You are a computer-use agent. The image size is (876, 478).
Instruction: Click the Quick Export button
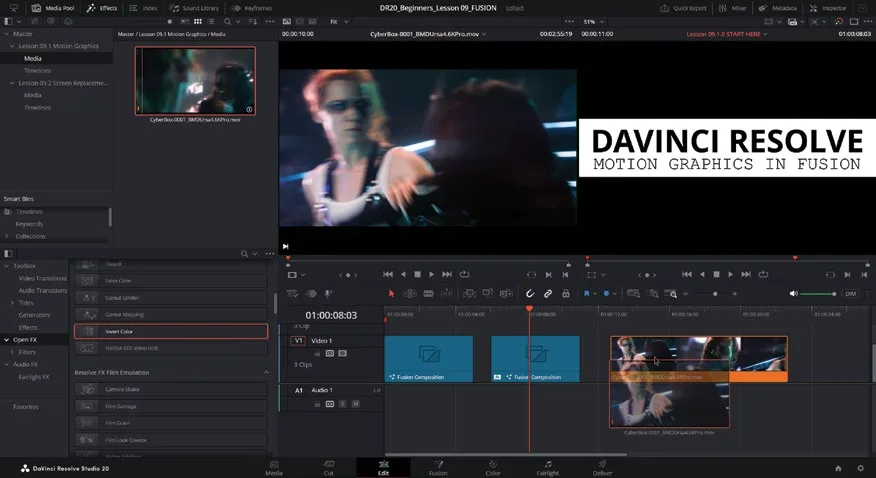pyautogui.click(x=683, y=8)
